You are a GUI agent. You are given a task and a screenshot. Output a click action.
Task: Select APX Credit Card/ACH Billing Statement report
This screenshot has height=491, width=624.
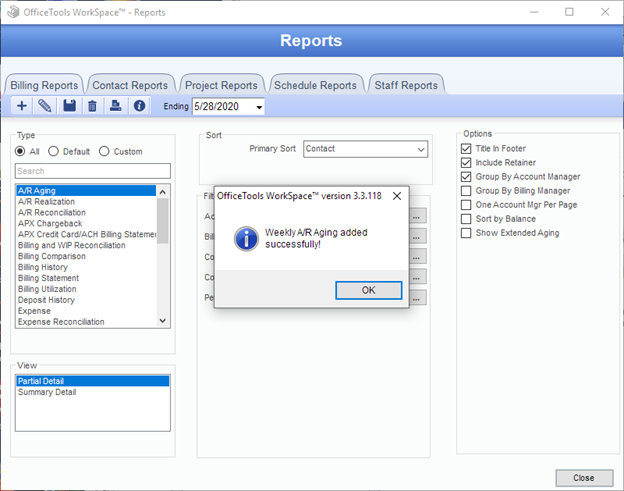pyautogui.click(x=86, y=234)
